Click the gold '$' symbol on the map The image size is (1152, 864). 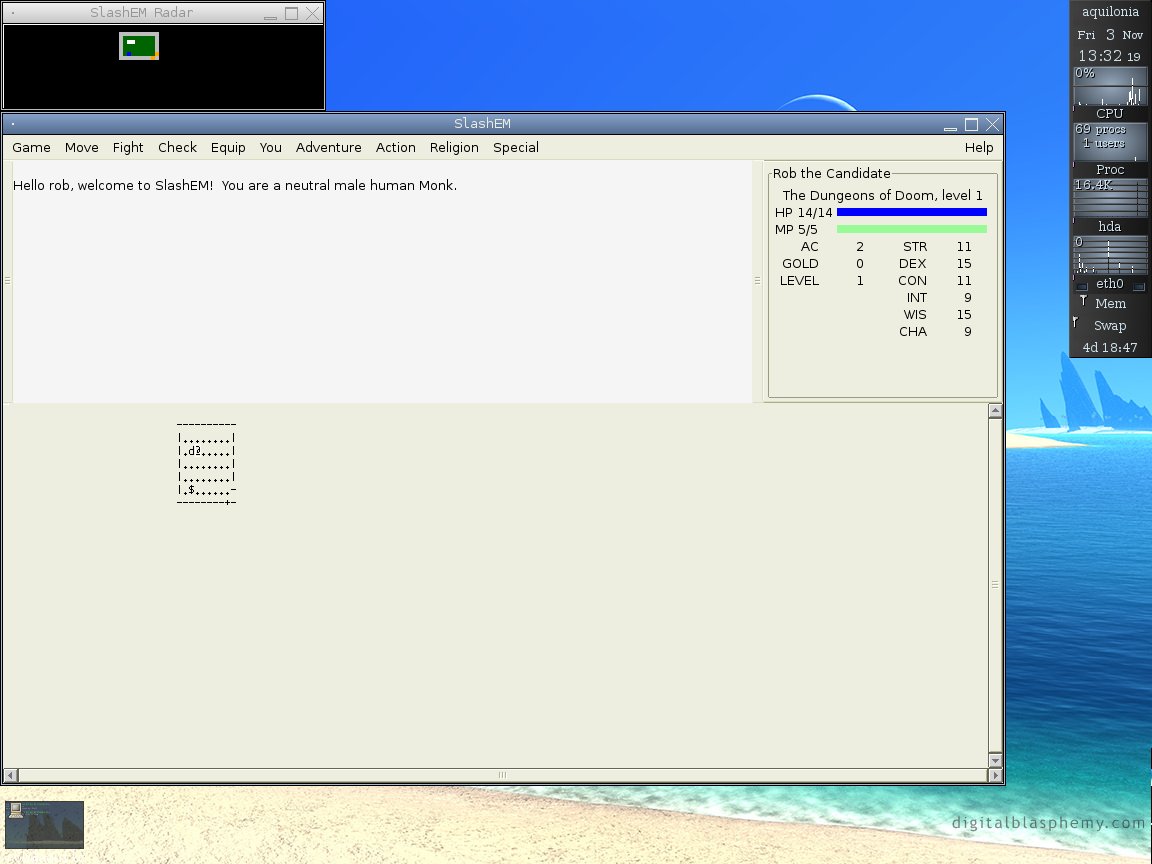point(190,489)
